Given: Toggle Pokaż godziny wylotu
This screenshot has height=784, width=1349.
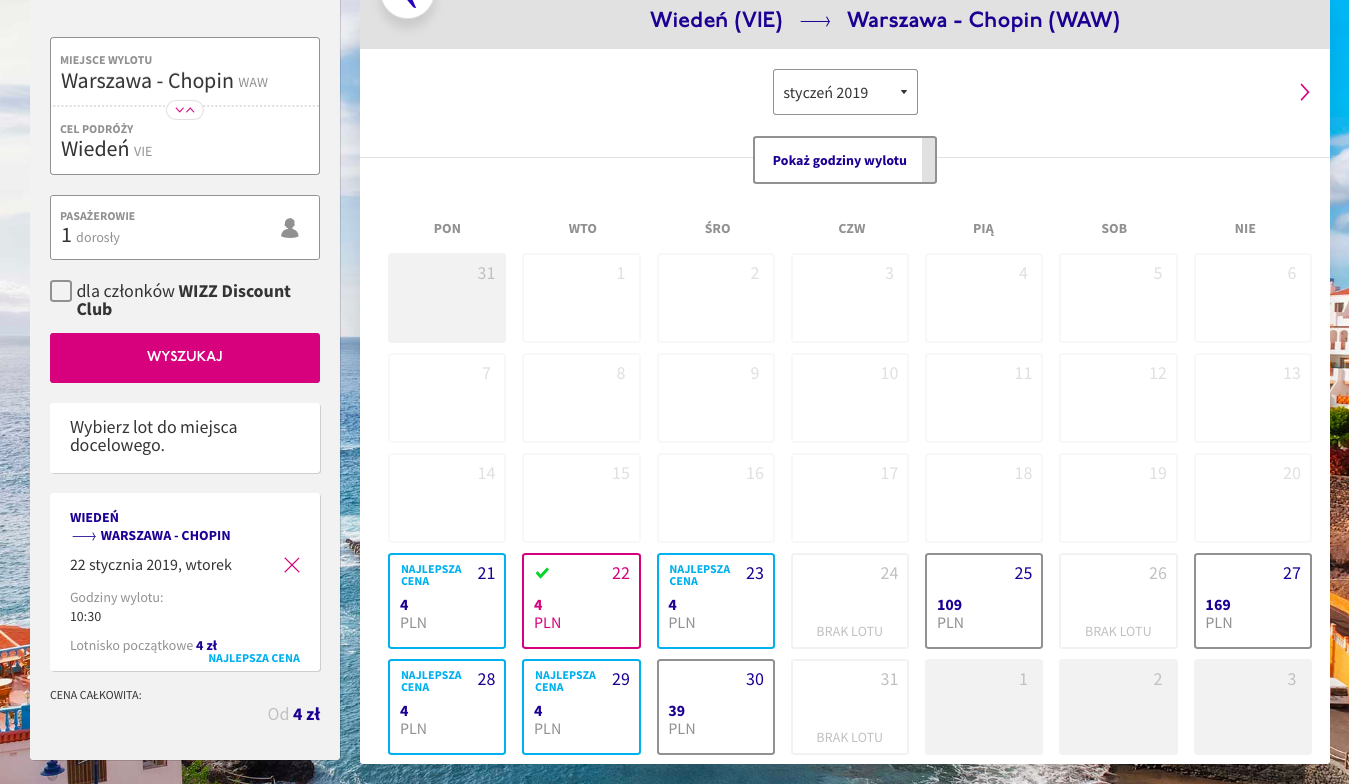Looking at the screenshot, I should tap(845, 160).
